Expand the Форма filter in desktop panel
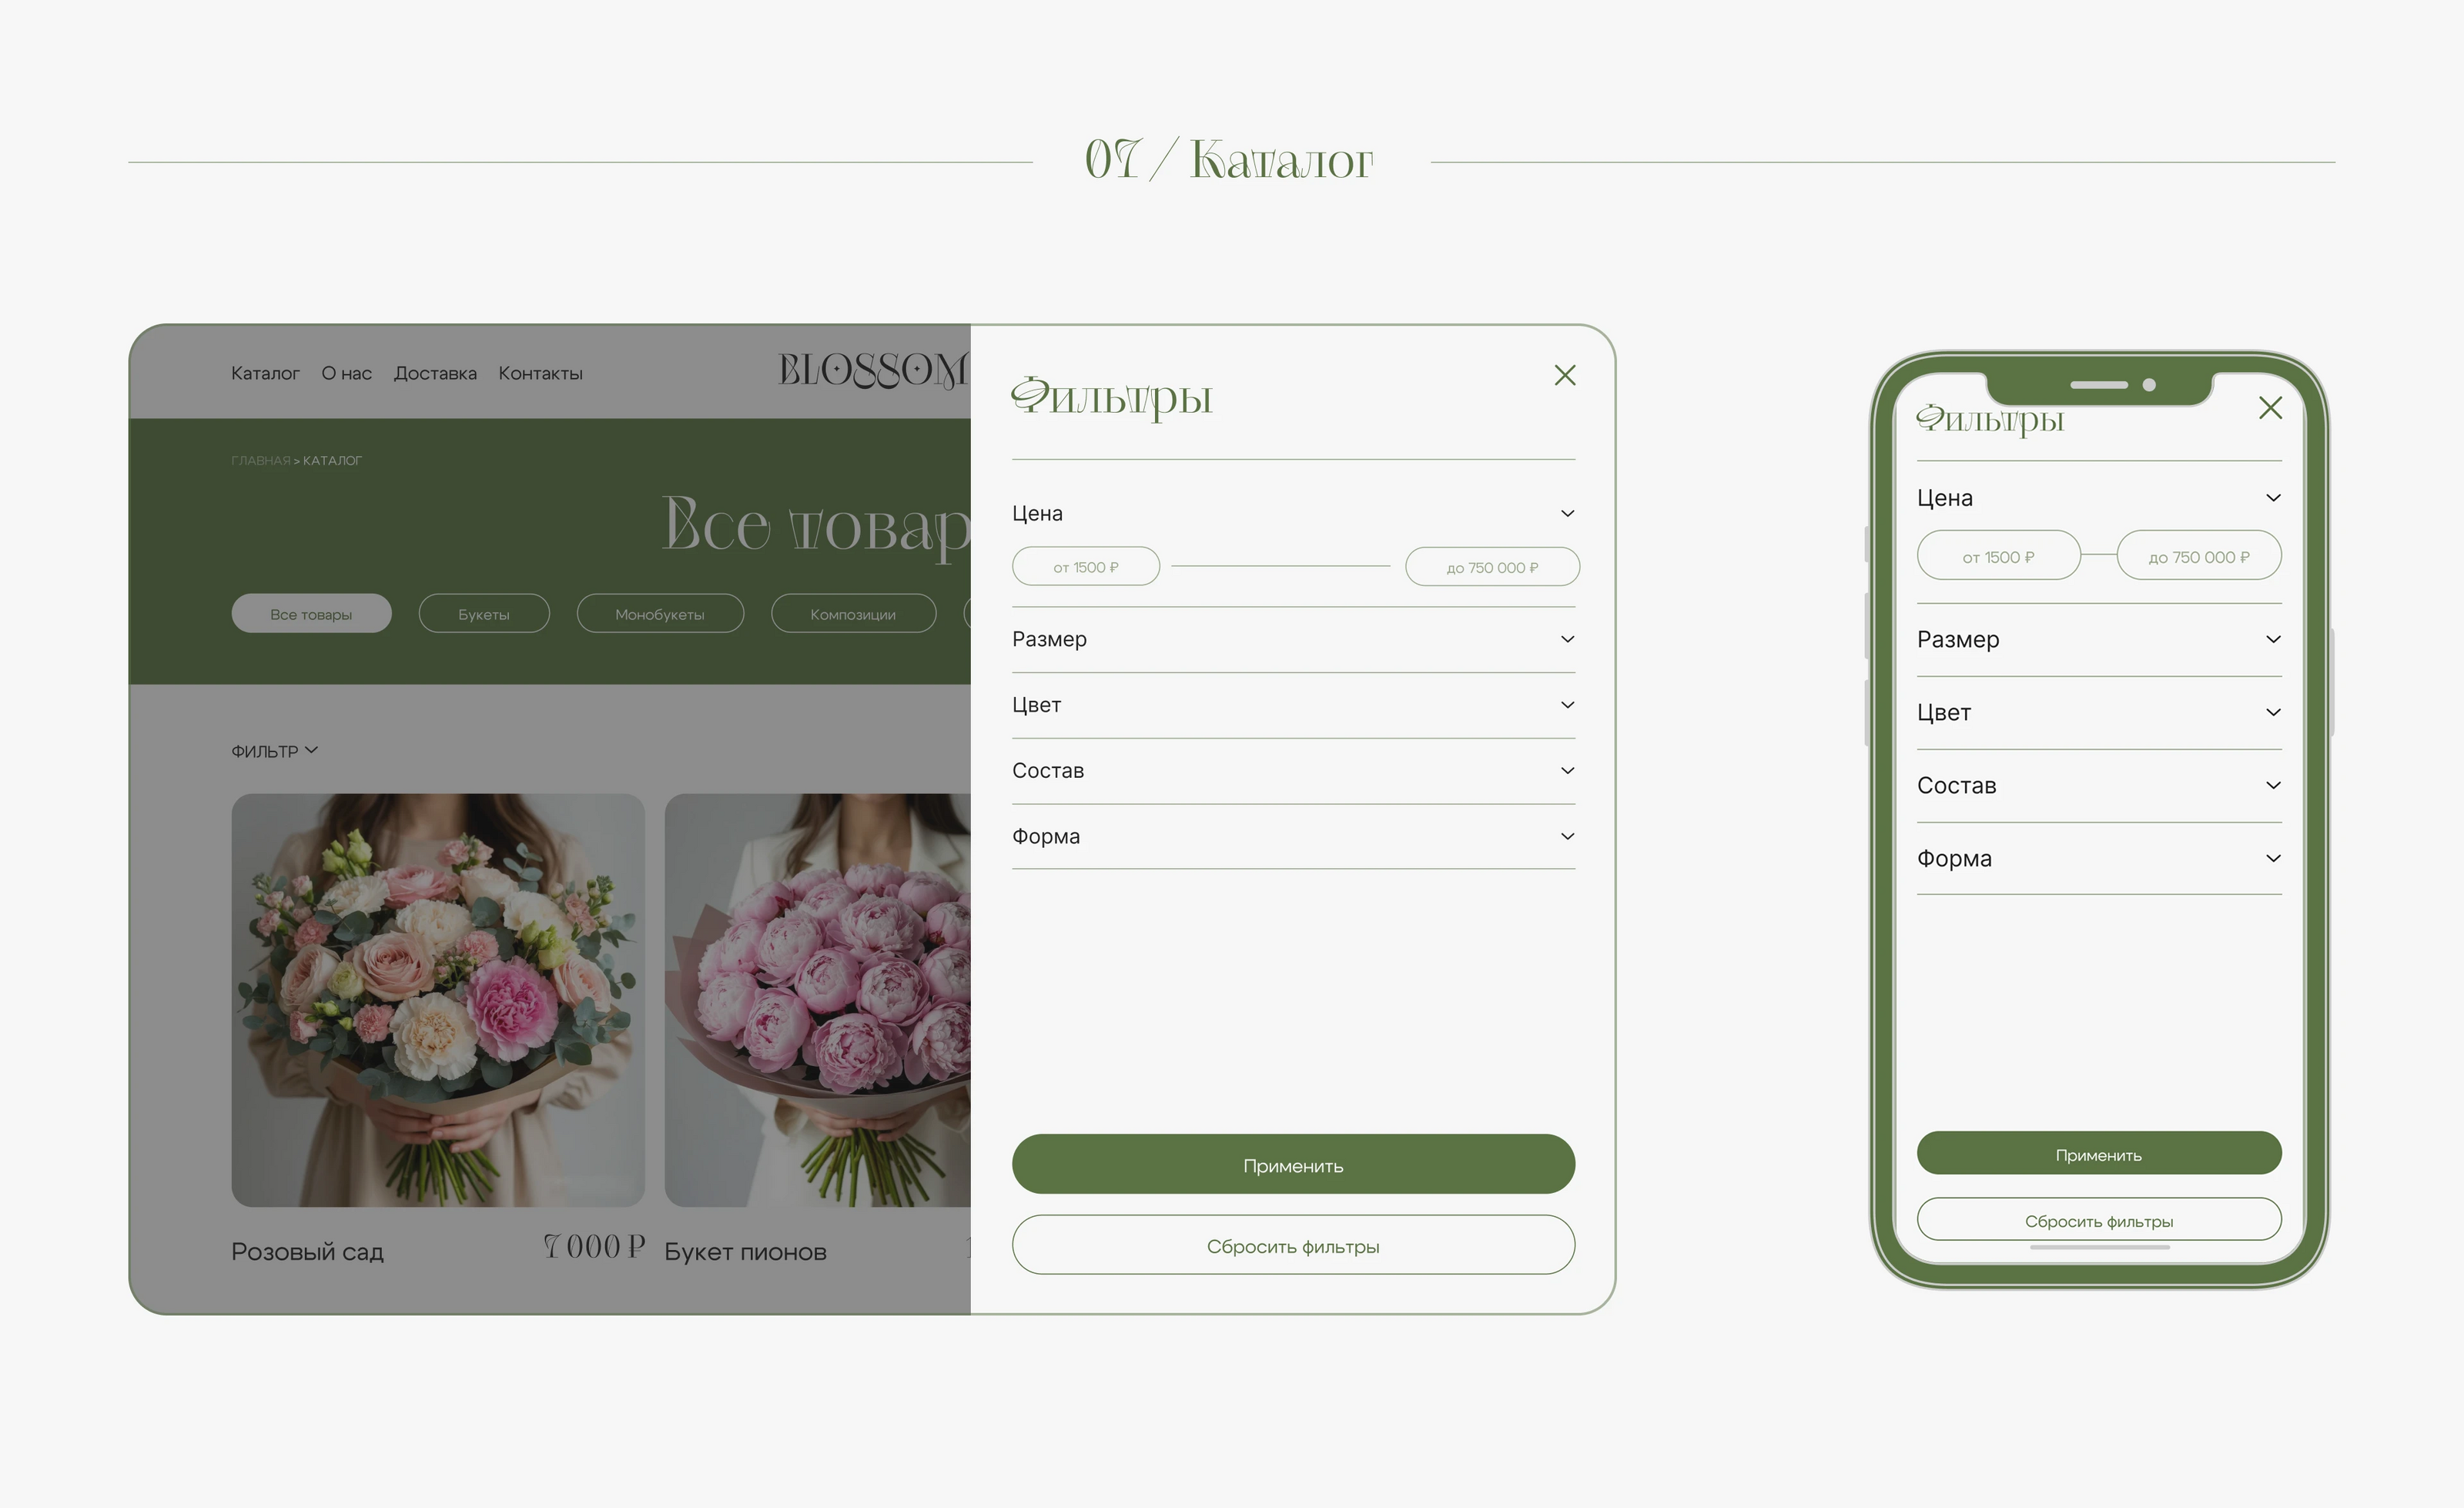The height and width of the screenshot is (1508, 2464). coord(1567,836)
